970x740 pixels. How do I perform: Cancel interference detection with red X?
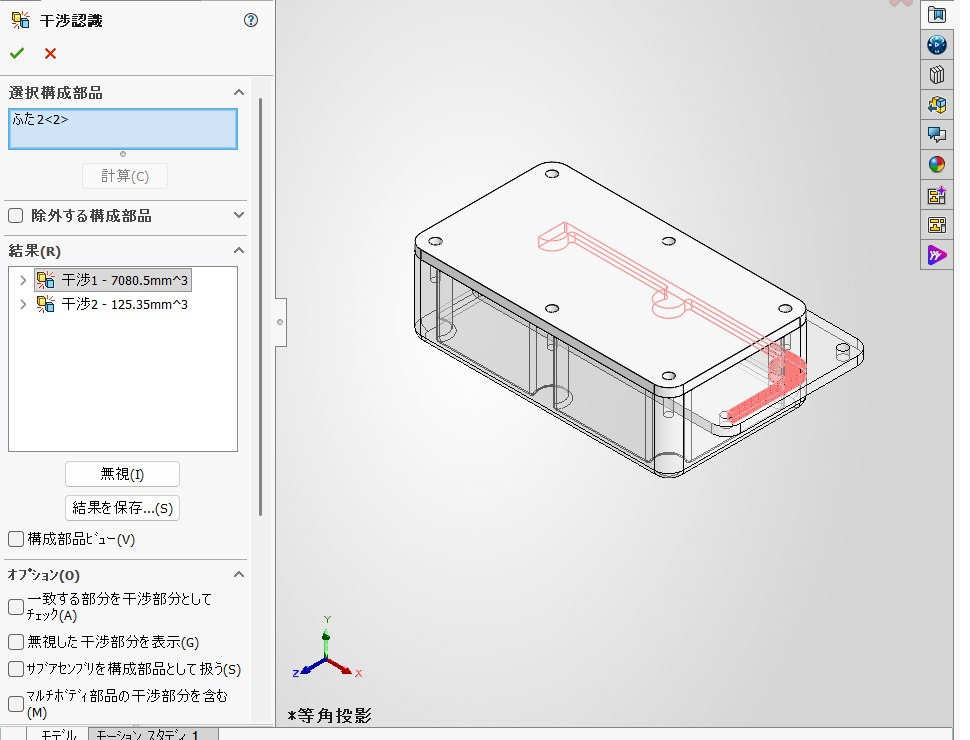point(51,54)
